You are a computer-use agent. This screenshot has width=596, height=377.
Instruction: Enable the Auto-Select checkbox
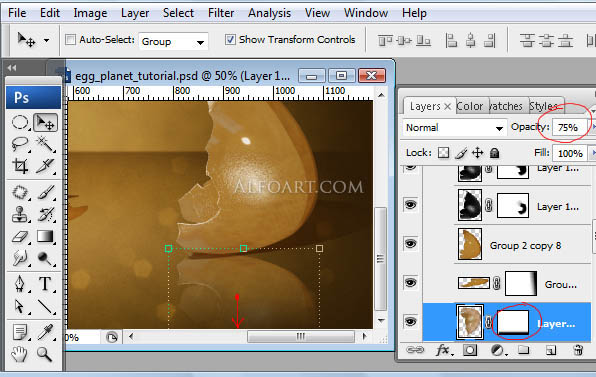pos(70,40)
